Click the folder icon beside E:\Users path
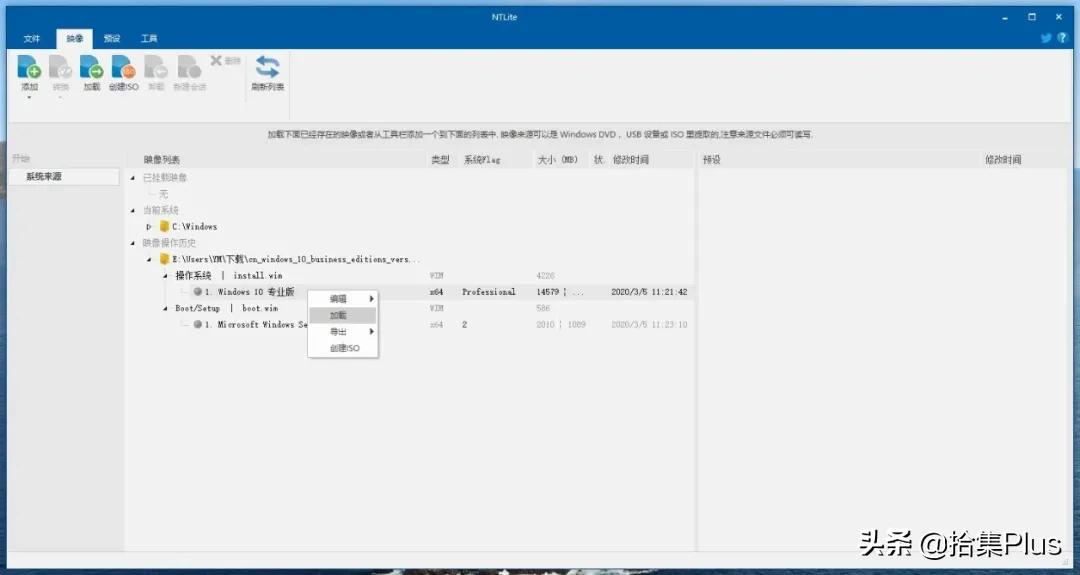Screen dimensions: 1080x575 (164, 259)
